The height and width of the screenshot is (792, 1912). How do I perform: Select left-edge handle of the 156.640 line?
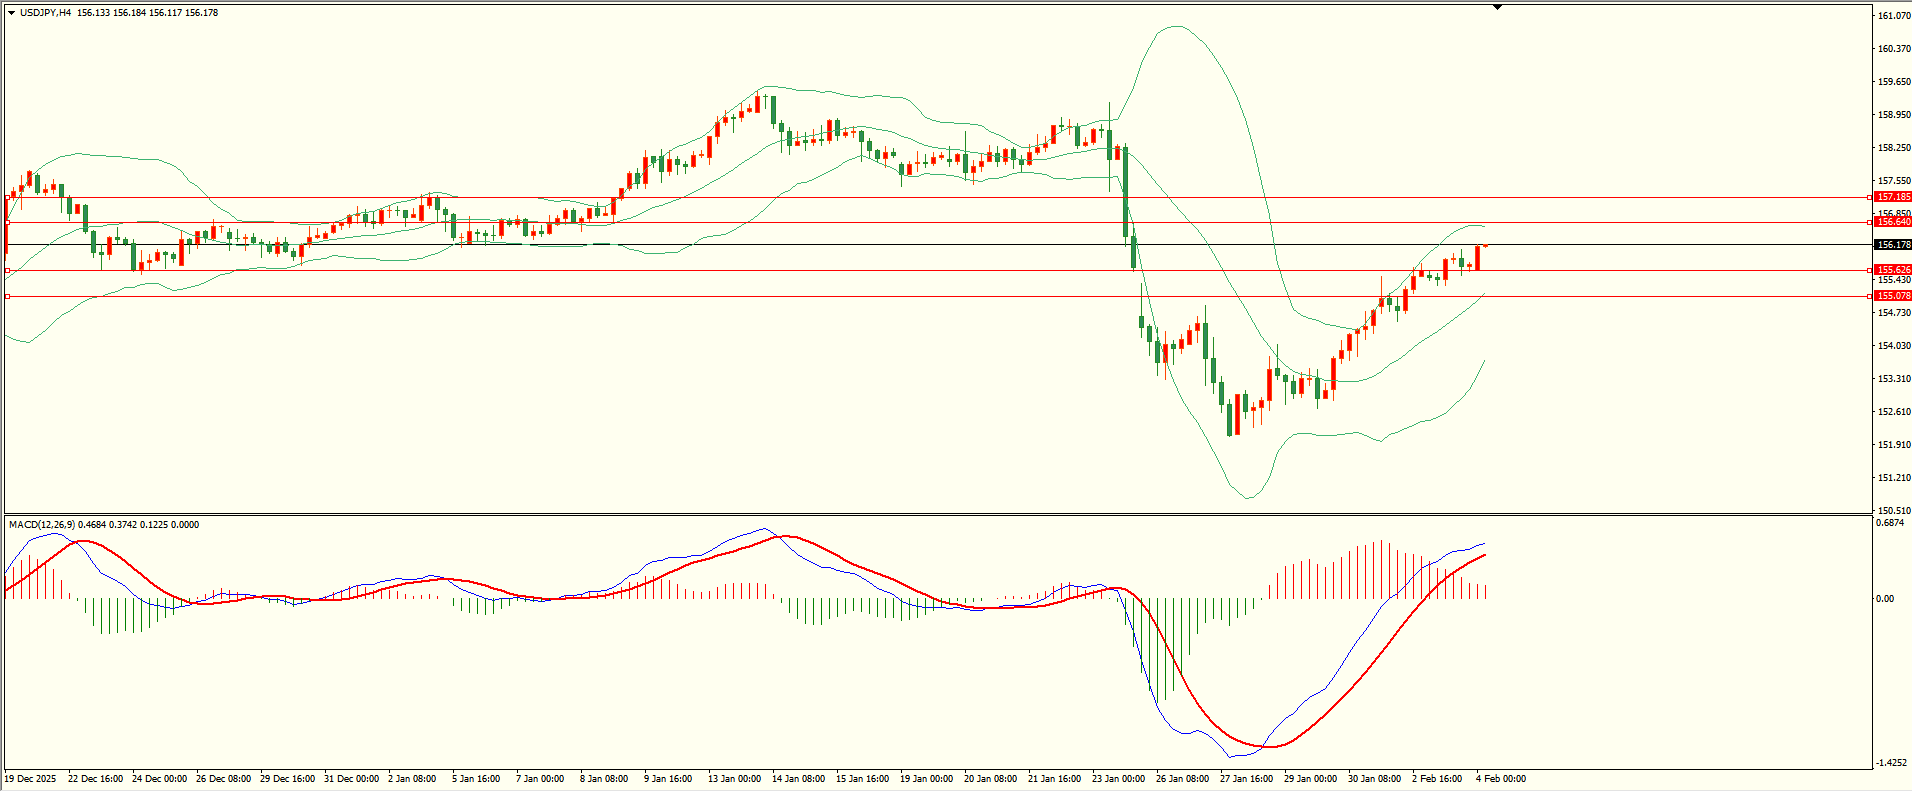click(8, 222)
